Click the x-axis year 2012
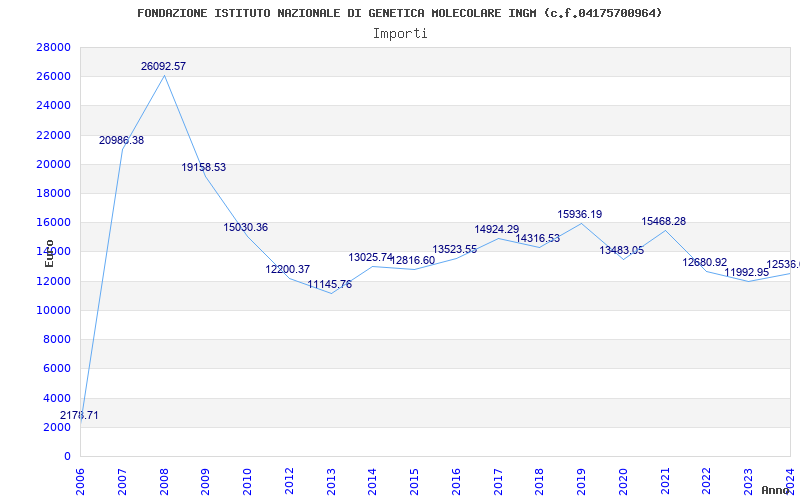This screenshot has width=800, height=500. (289, 482)
